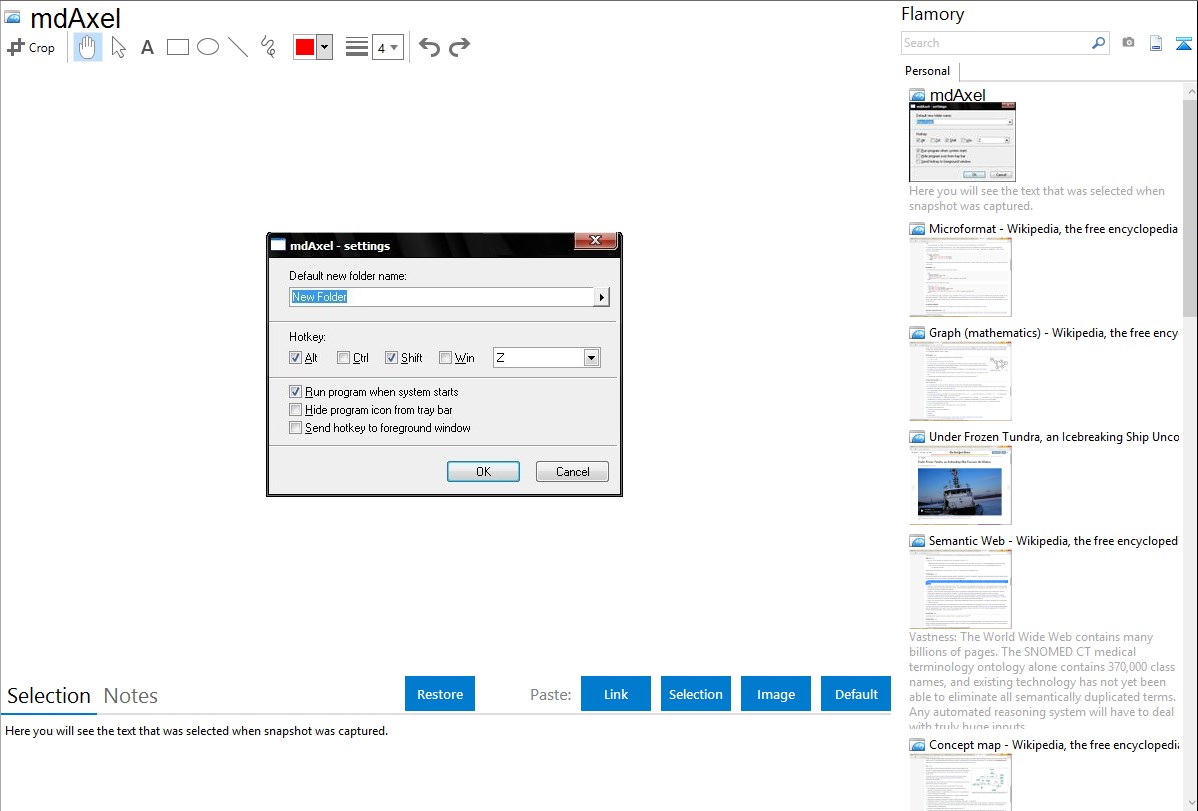Screen dimensions: 1198x811
Task: Click icon beside Semantic Web title
Action: (x=917, y=541)
